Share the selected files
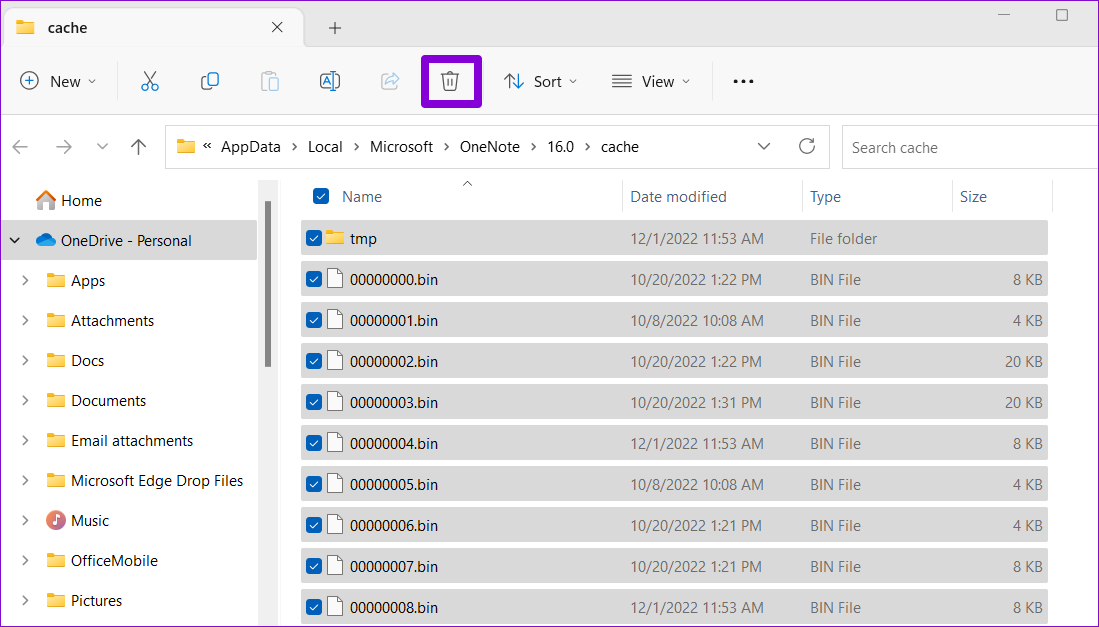This screenshot has width=1099, height=627. (389, 81)
